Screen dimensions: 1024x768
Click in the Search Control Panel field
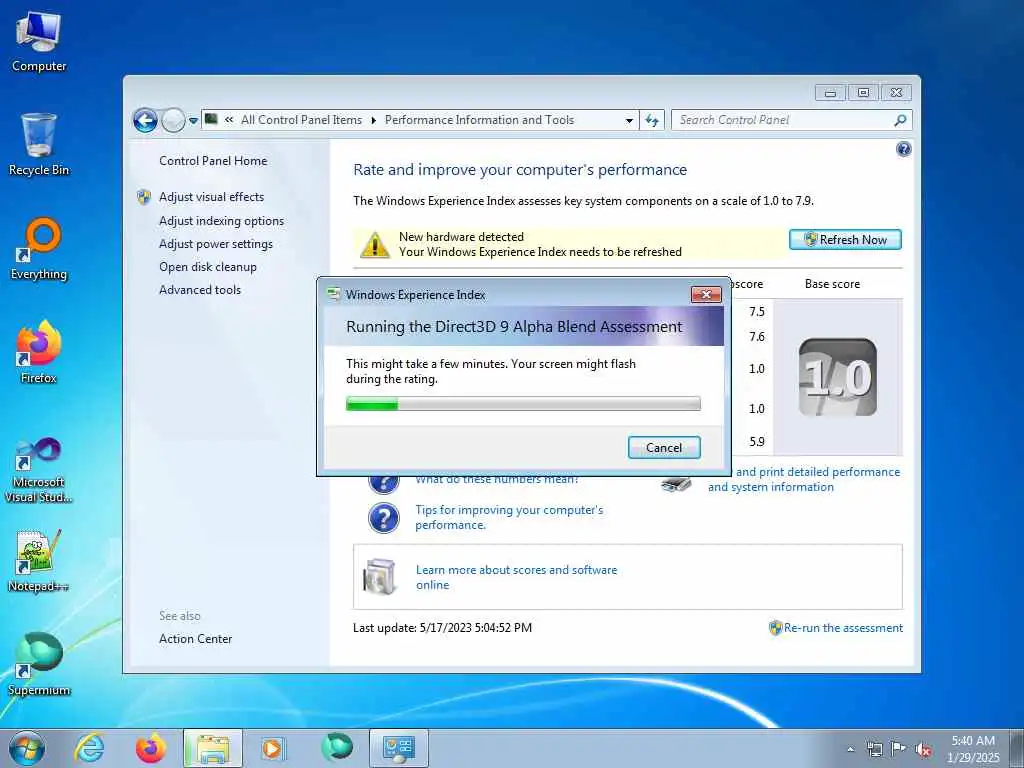pyautogui.click(x=782, y=120)
